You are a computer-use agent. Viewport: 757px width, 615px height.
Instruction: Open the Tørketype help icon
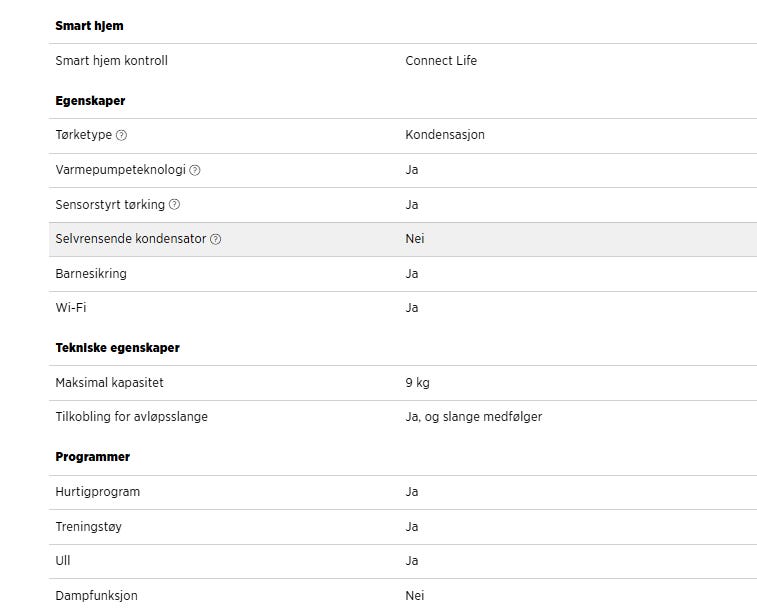tap(121, 135)
